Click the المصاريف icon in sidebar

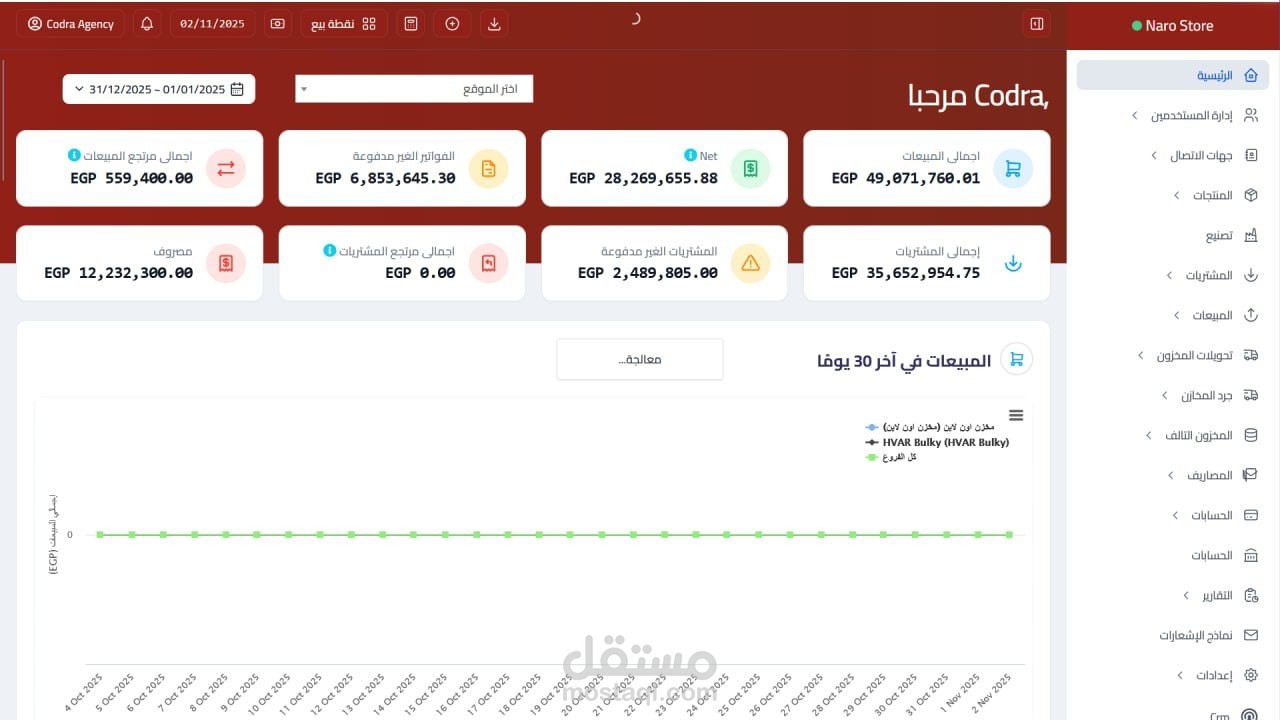coord(1250,475)
